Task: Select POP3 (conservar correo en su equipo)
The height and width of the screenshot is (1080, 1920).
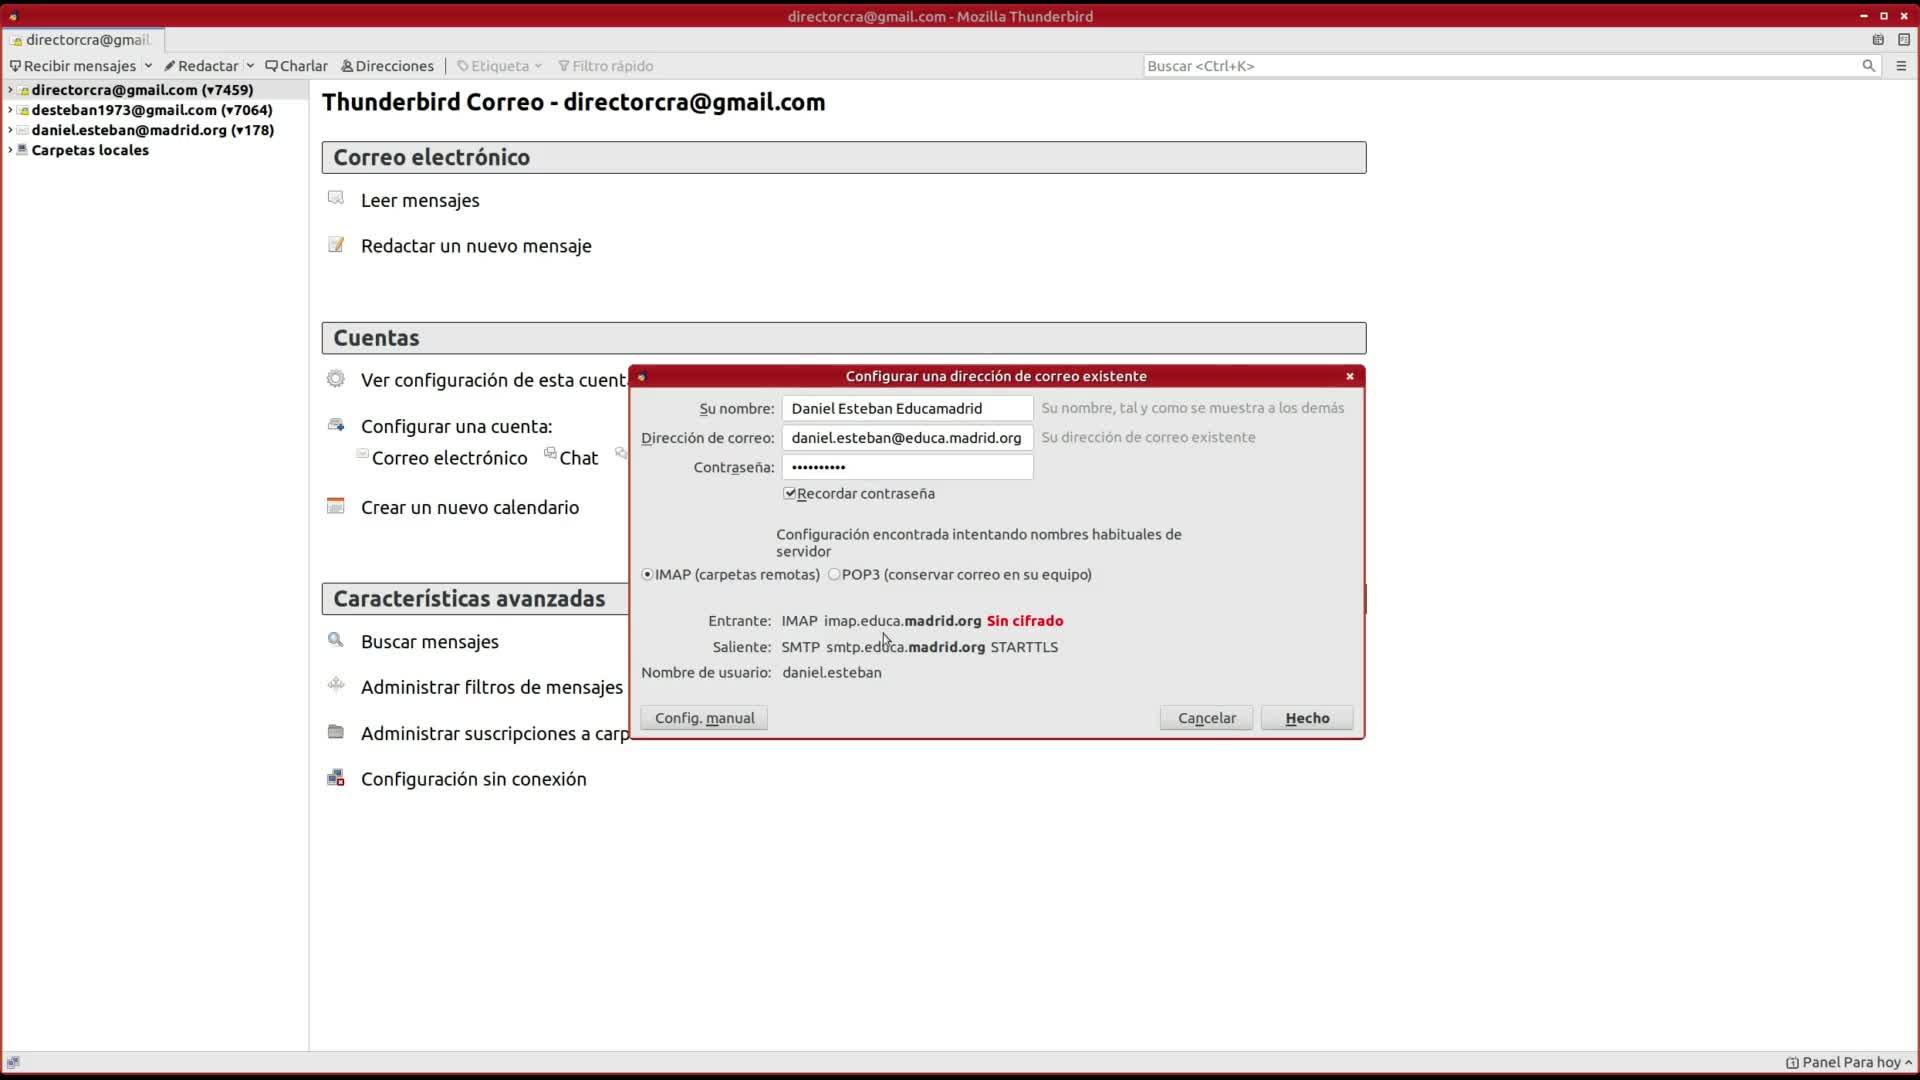Action: (x=834, y=574)
